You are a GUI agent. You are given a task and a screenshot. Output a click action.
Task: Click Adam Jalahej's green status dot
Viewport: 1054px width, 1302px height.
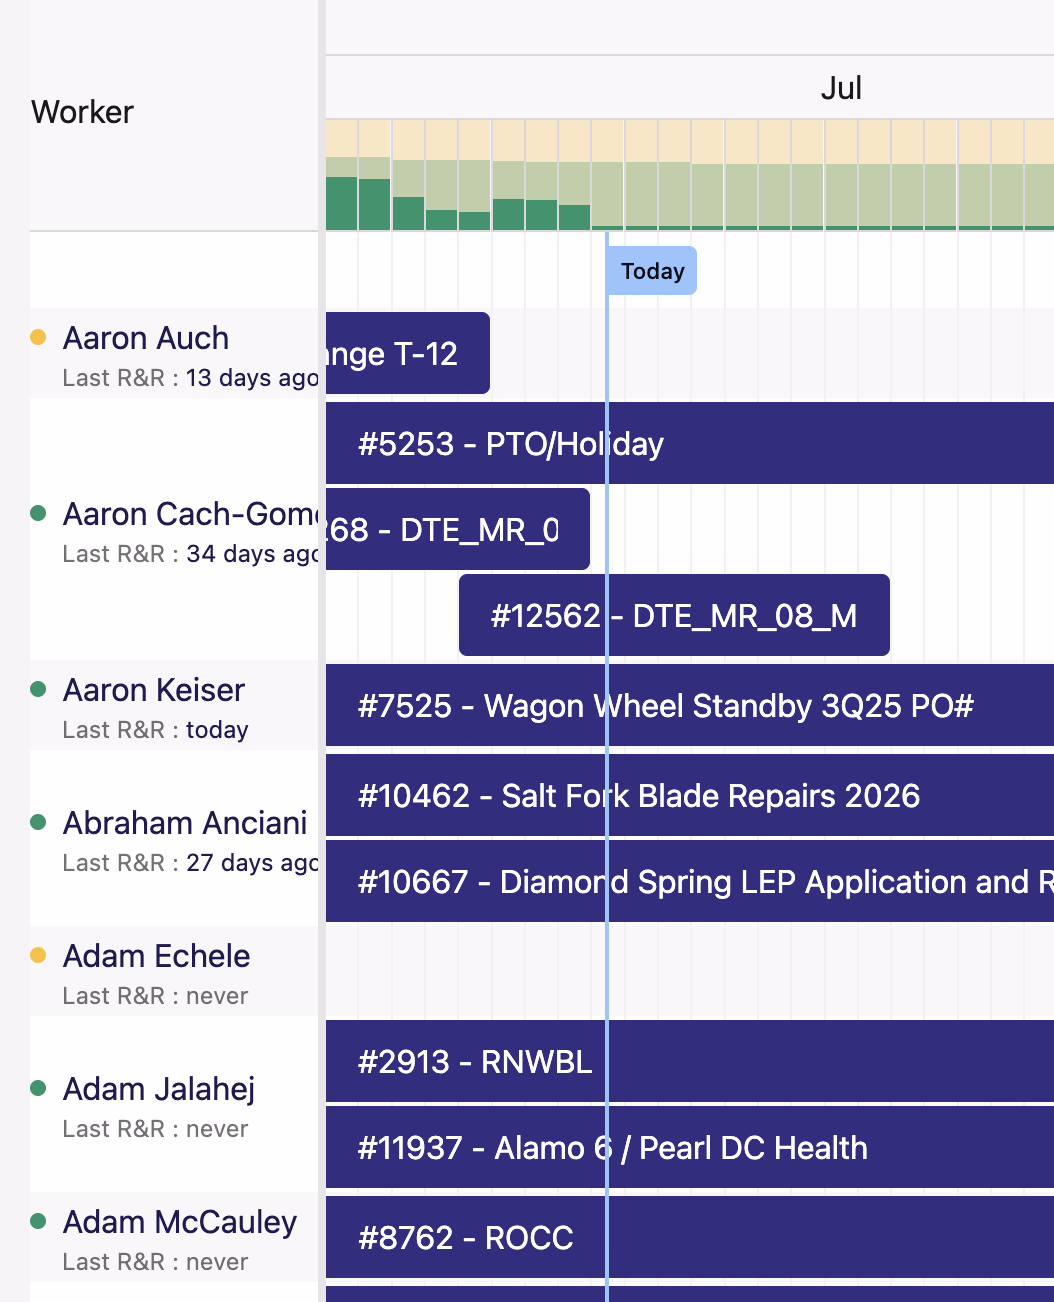38,1089
